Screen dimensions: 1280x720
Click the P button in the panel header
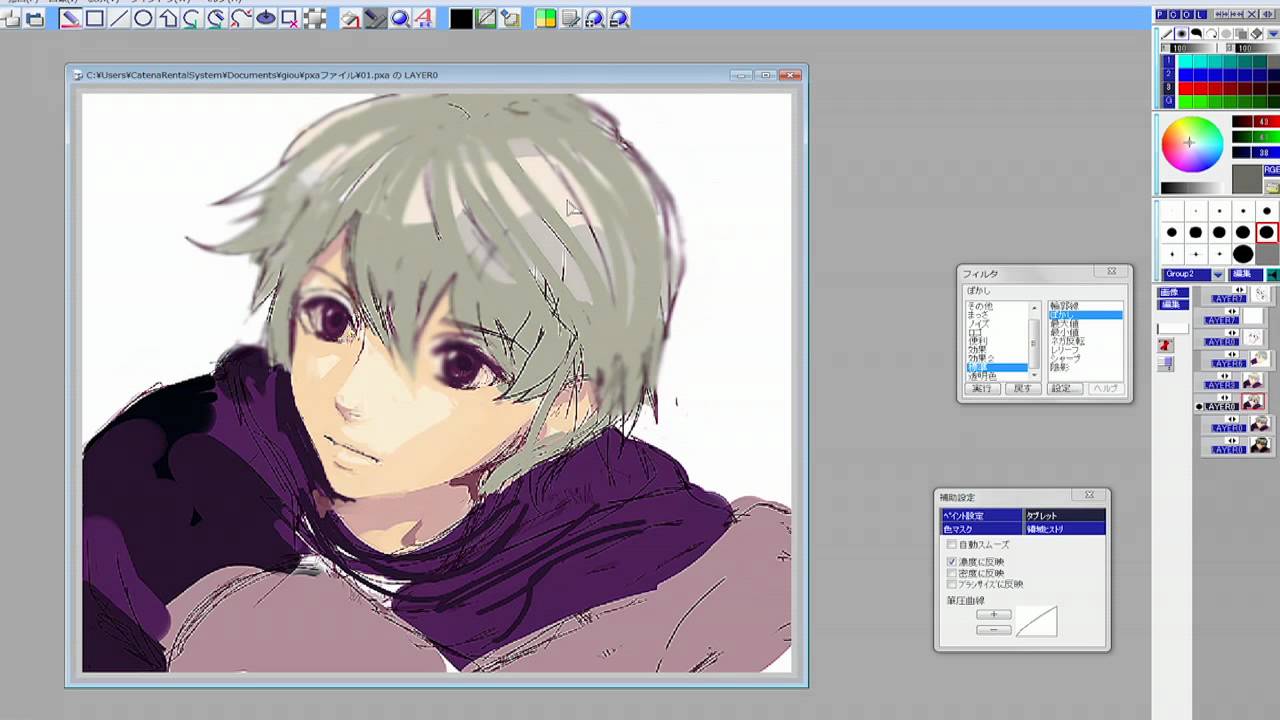pyautogui.click(x=1161, y=14)
